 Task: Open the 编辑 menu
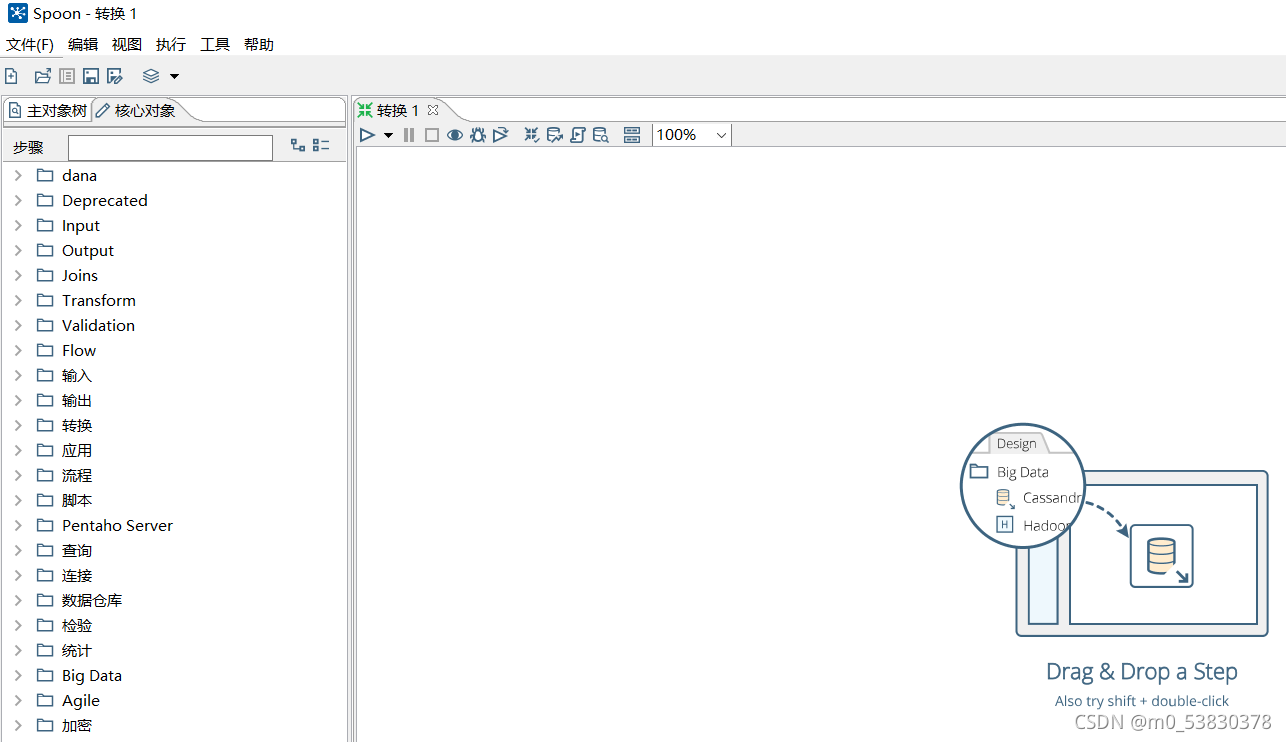click(x=83, y=44)
